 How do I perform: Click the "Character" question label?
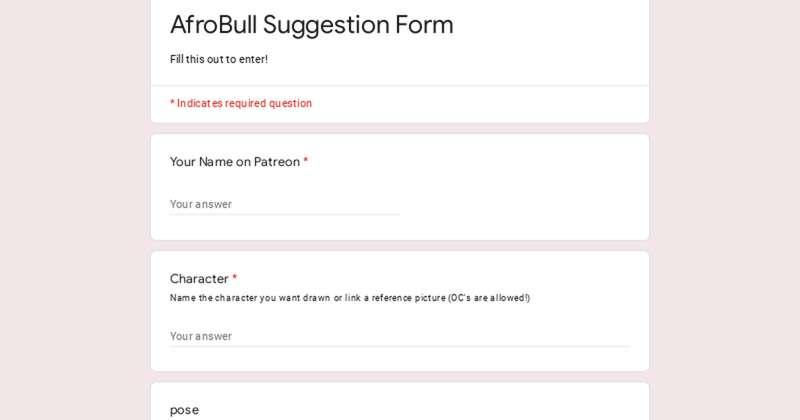coord(199,279)
